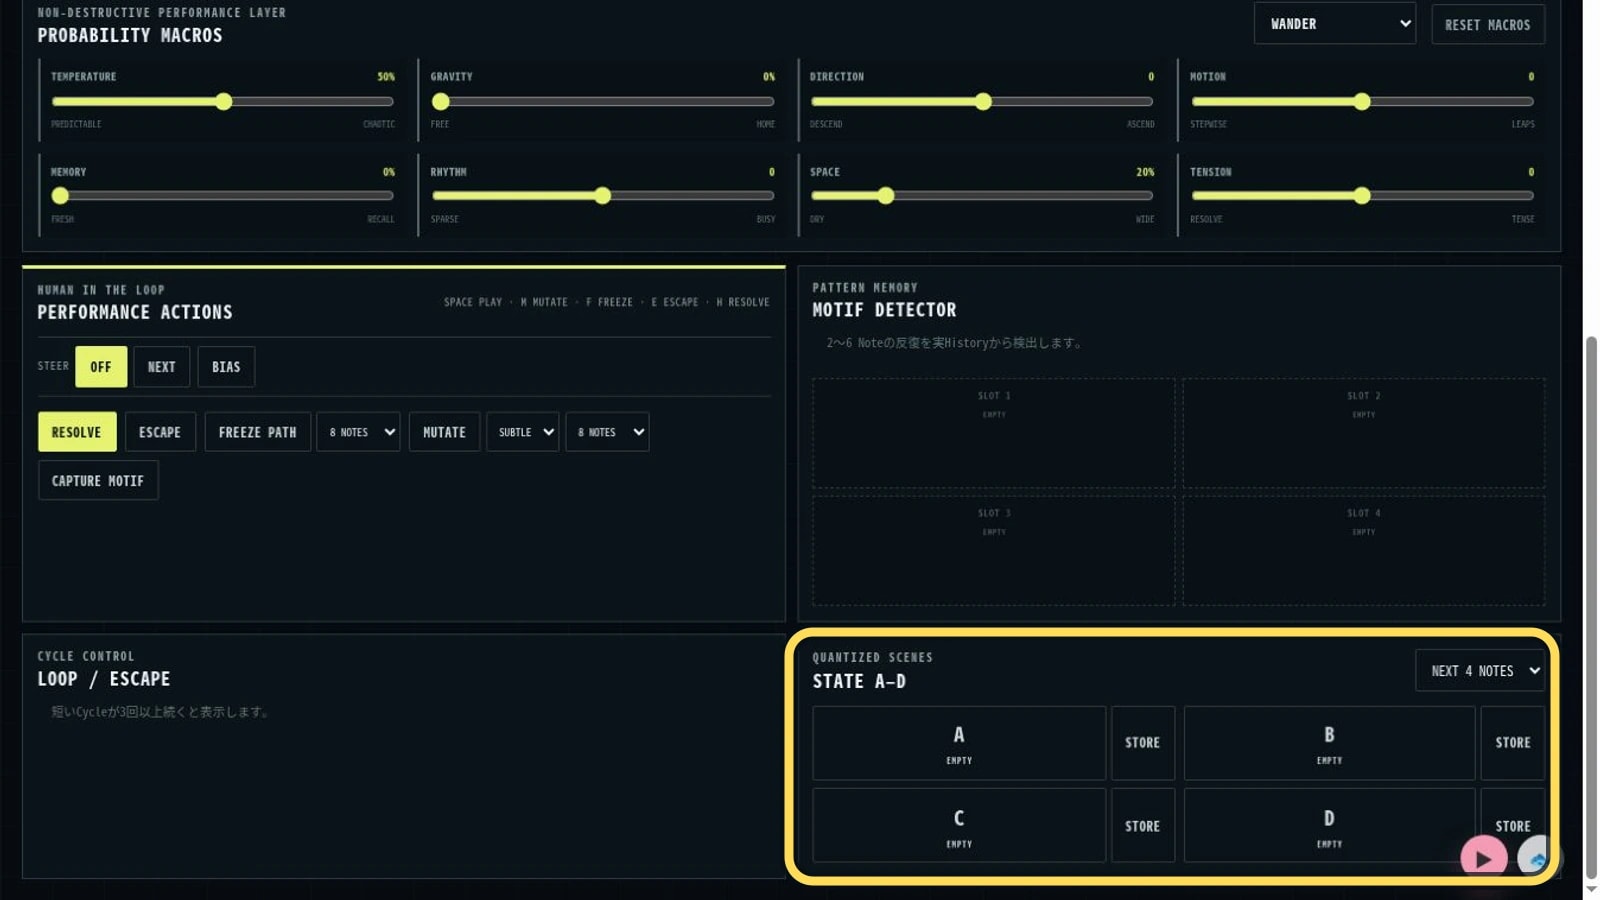The height and width of the screenshot is (900, 1600).
Task: Activate the RESOLVE action button
Action: point(77,432)
